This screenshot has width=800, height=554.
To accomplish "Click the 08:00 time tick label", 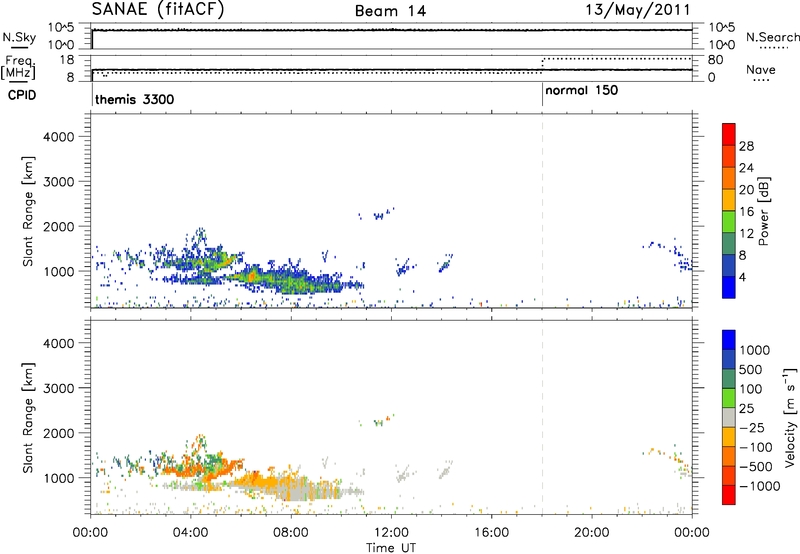I will point(291,533).
